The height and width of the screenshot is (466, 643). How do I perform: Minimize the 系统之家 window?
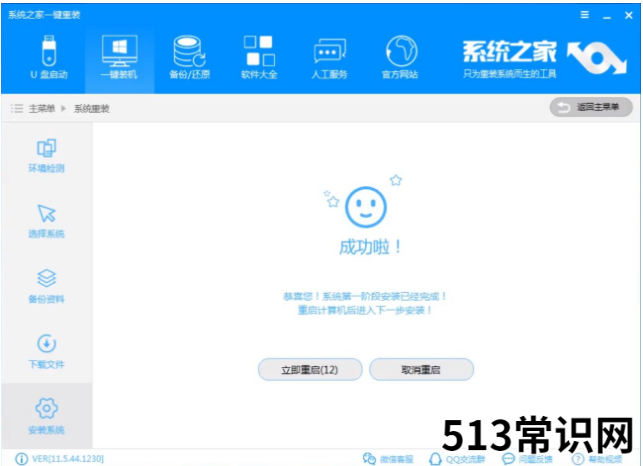(607, 16)
